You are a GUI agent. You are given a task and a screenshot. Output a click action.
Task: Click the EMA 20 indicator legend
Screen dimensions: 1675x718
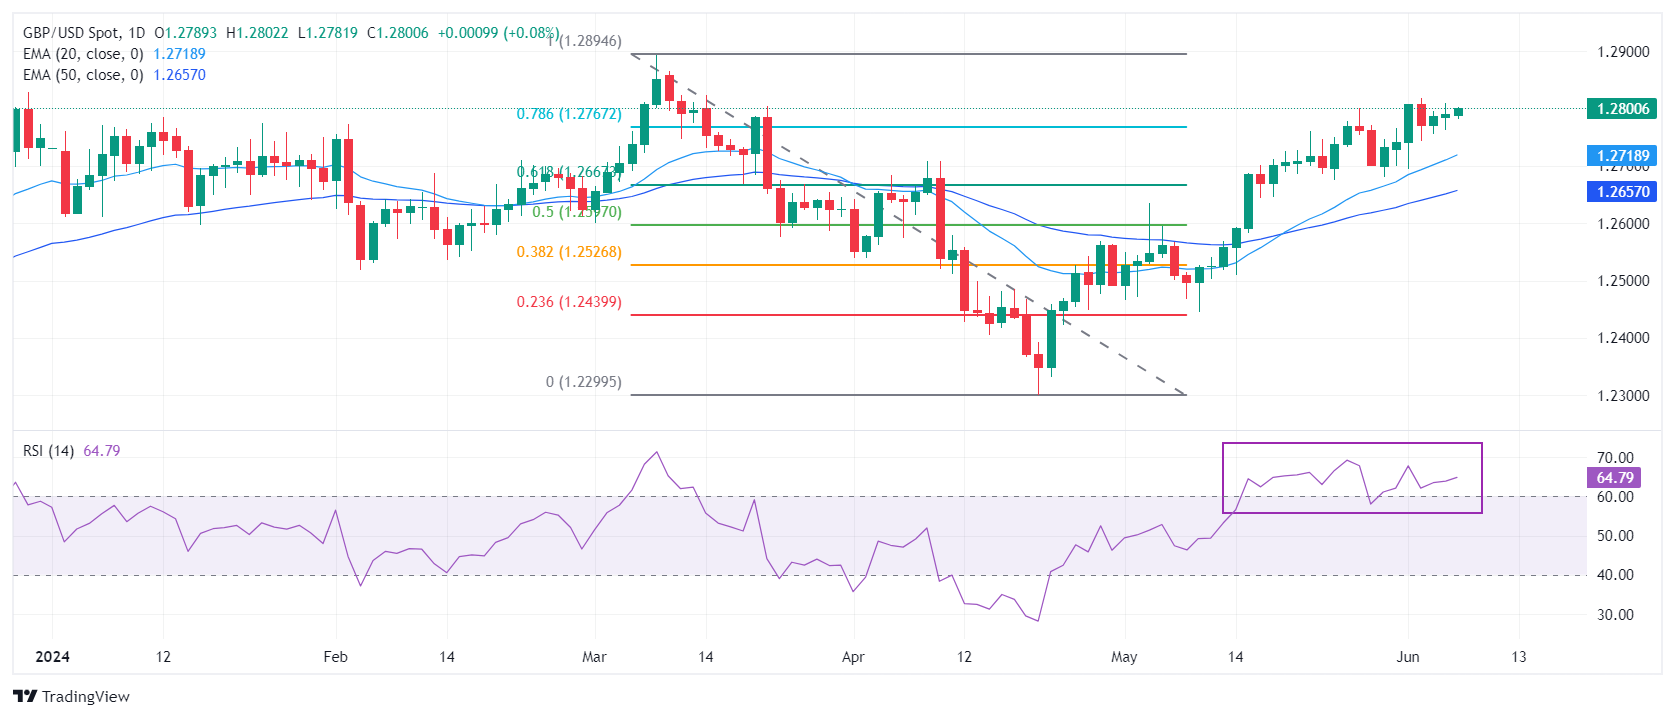click(x=83, y=54)
